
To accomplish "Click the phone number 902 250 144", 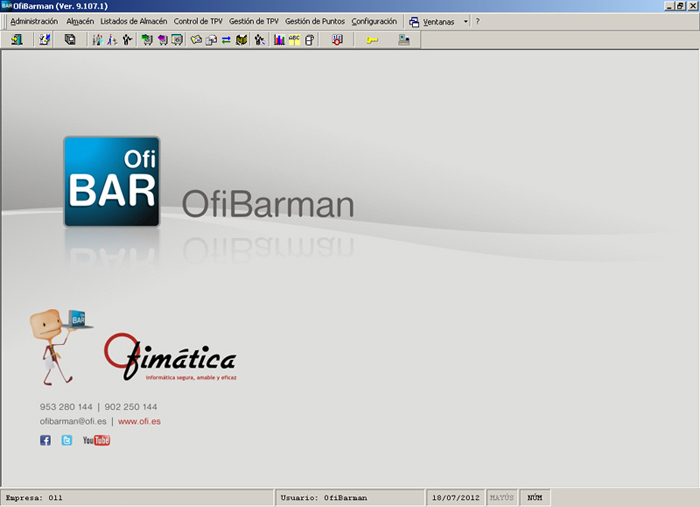I will [x=131, y=407].
